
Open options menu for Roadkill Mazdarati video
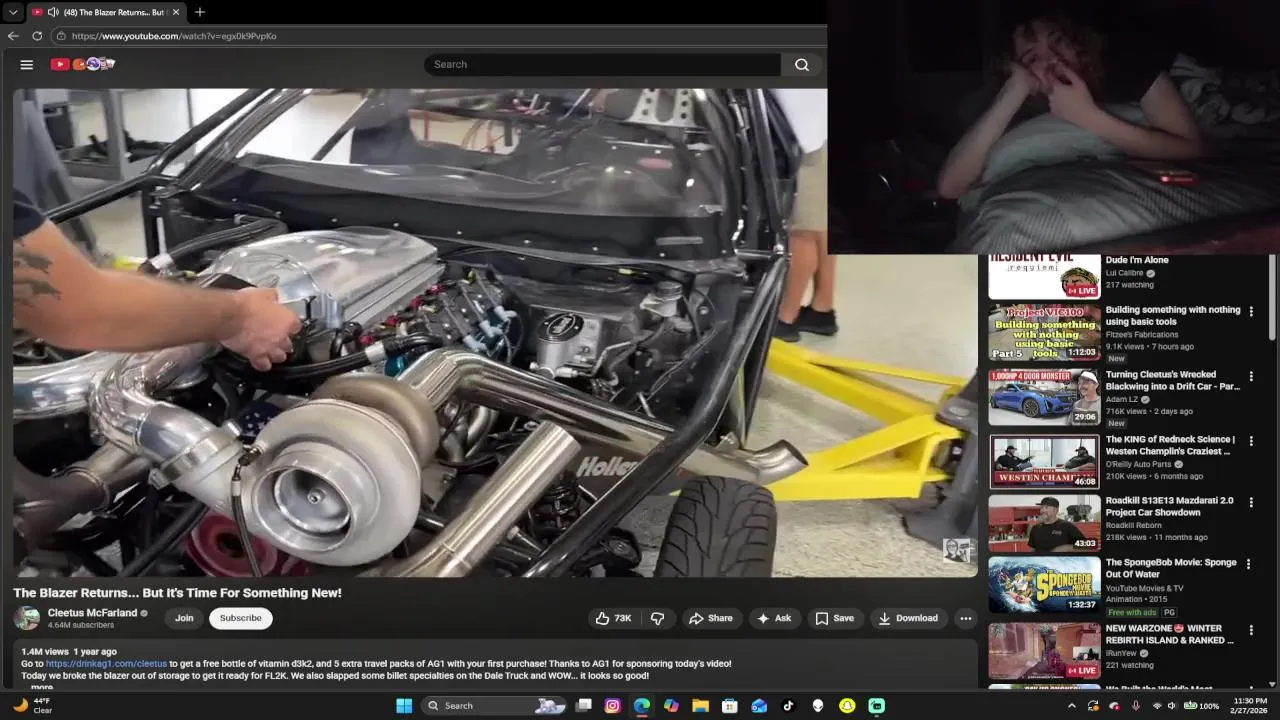pyautogui.click(x=1251, y=503)
